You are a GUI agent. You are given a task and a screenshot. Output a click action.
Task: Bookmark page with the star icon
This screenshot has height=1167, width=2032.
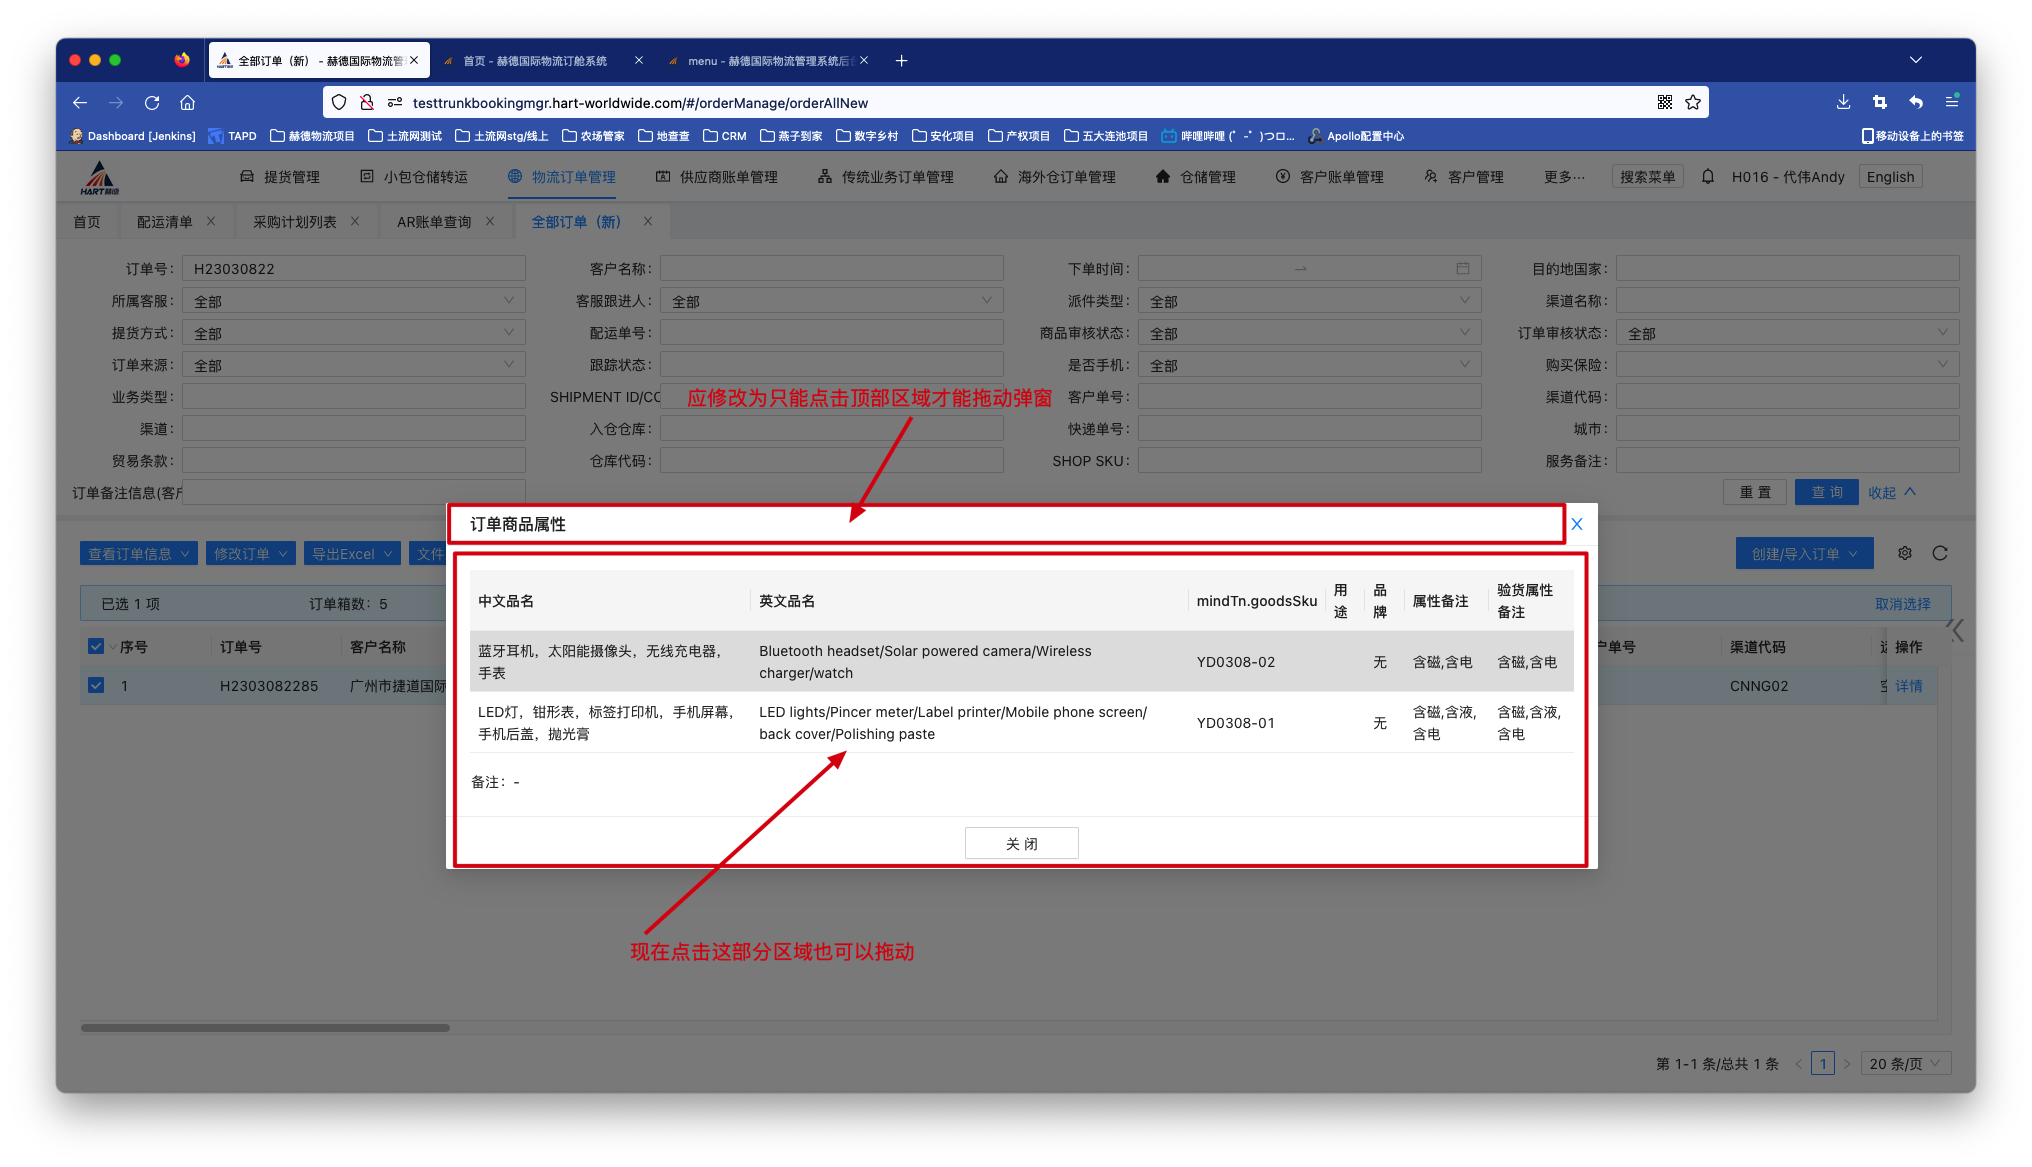1693,102
